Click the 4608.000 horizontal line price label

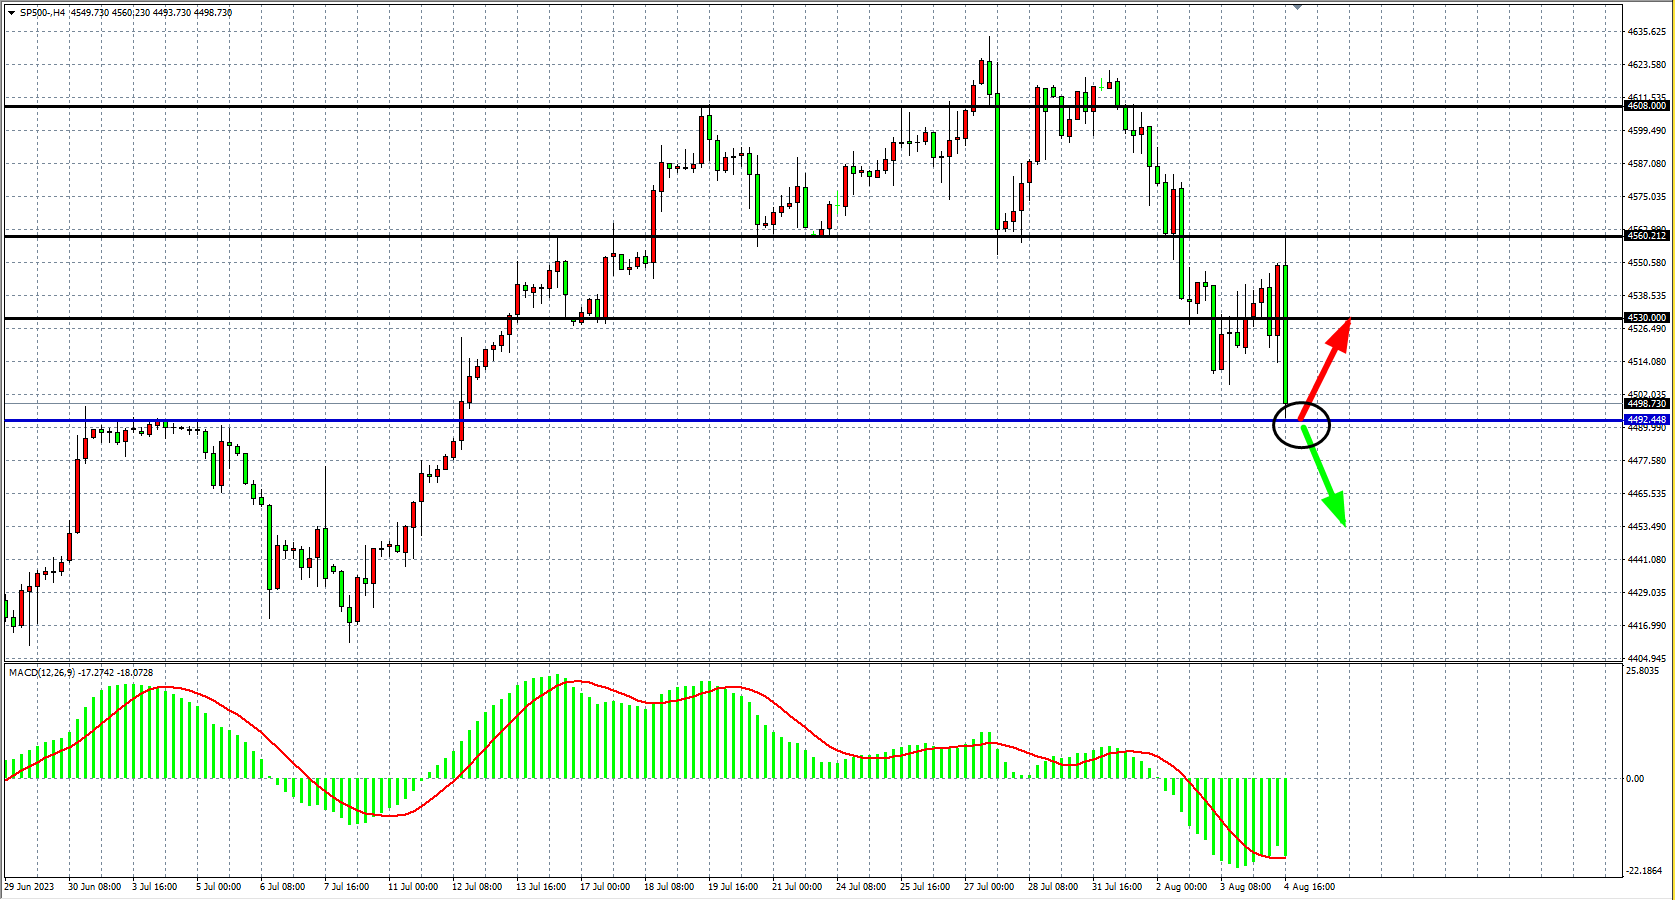(1646, 106)
